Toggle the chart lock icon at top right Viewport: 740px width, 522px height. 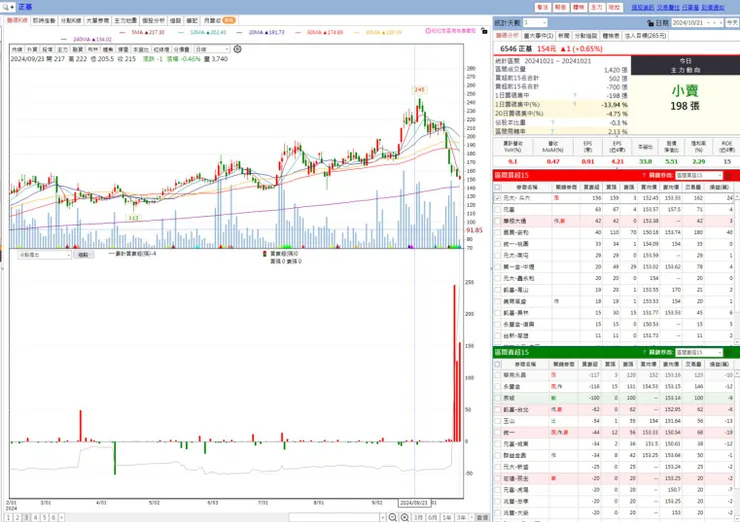tap(484, 31)
